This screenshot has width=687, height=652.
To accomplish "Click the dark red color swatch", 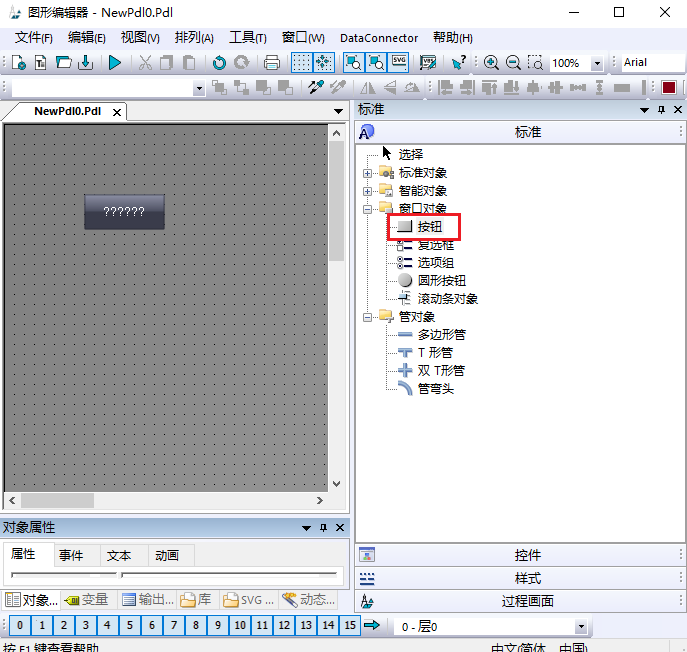I will (669, 88).
